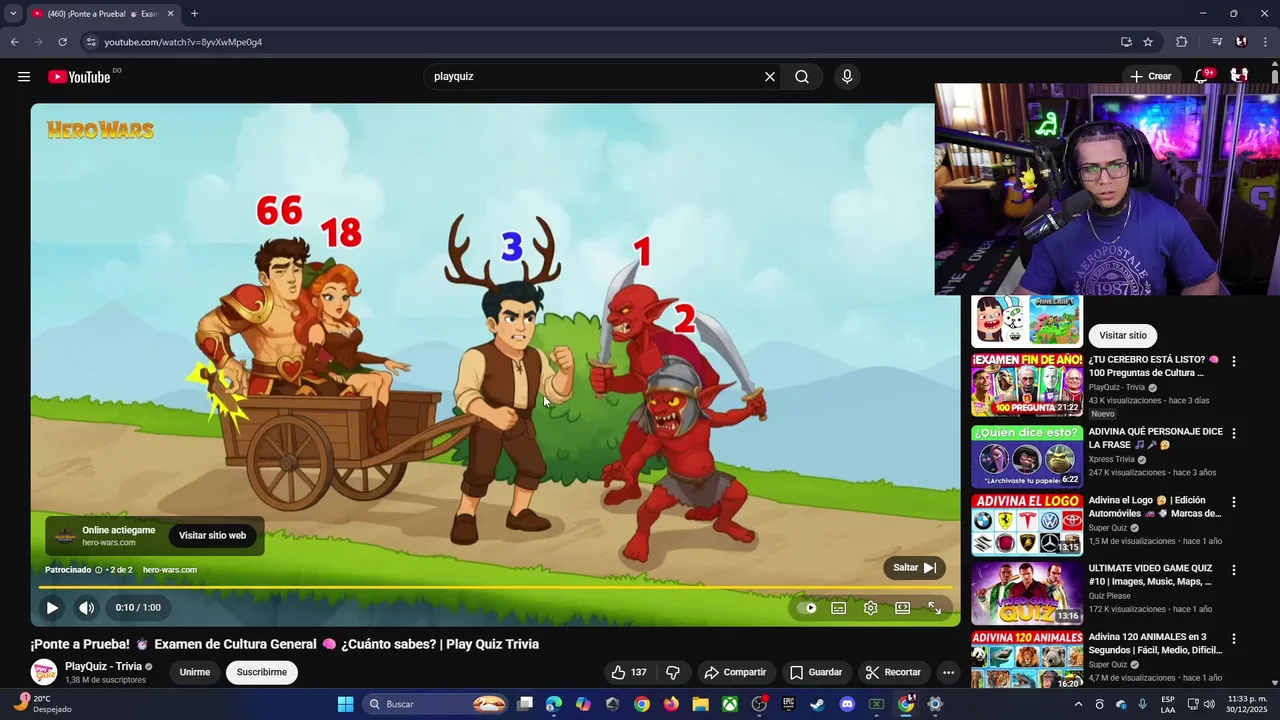Skip the ad with Saltar
This screenshot has width=1280, height=720.
[x=914, y=568]
